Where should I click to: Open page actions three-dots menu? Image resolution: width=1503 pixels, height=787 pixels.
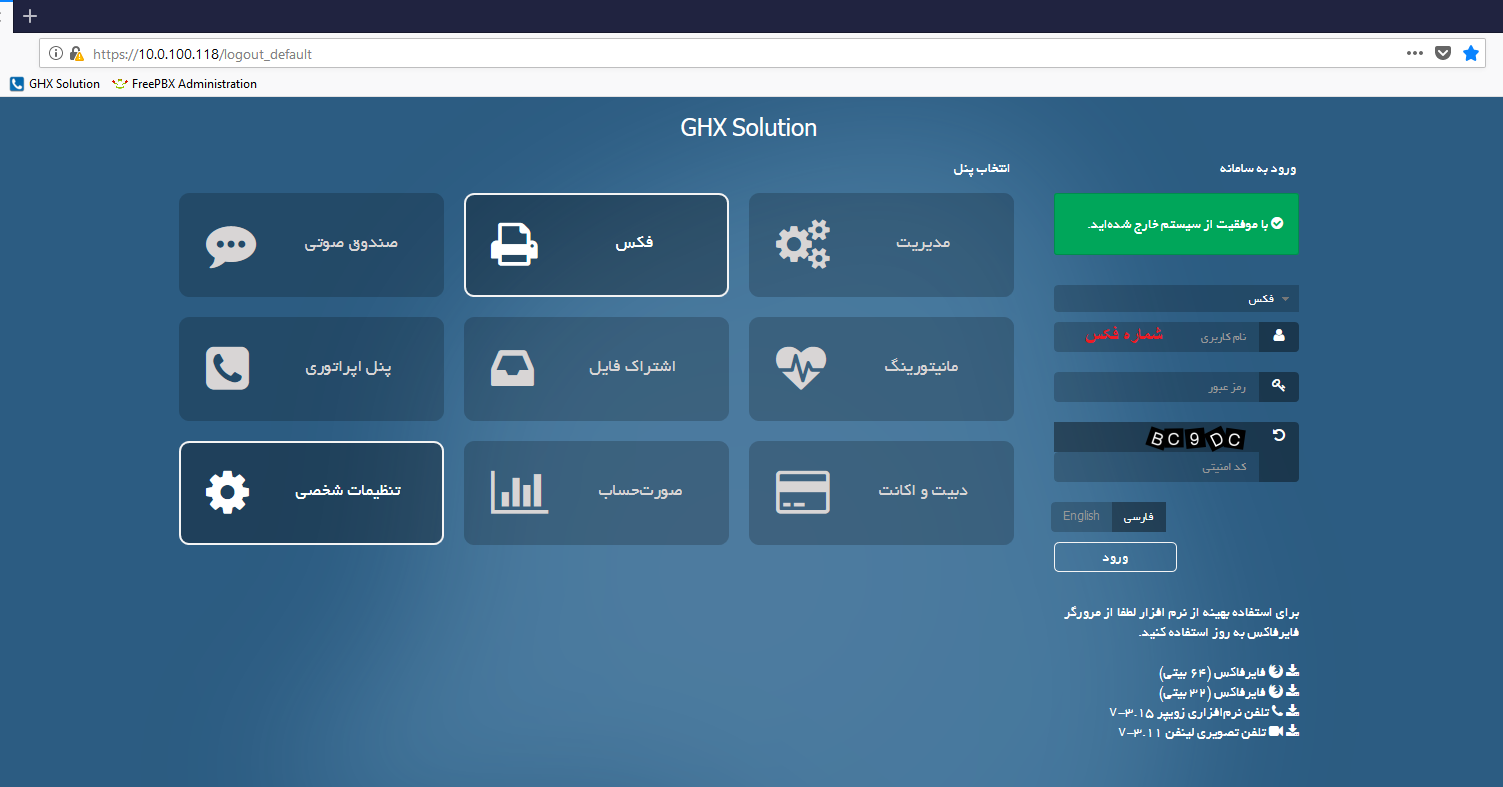pyautogui.click(x=1415, y=53)
